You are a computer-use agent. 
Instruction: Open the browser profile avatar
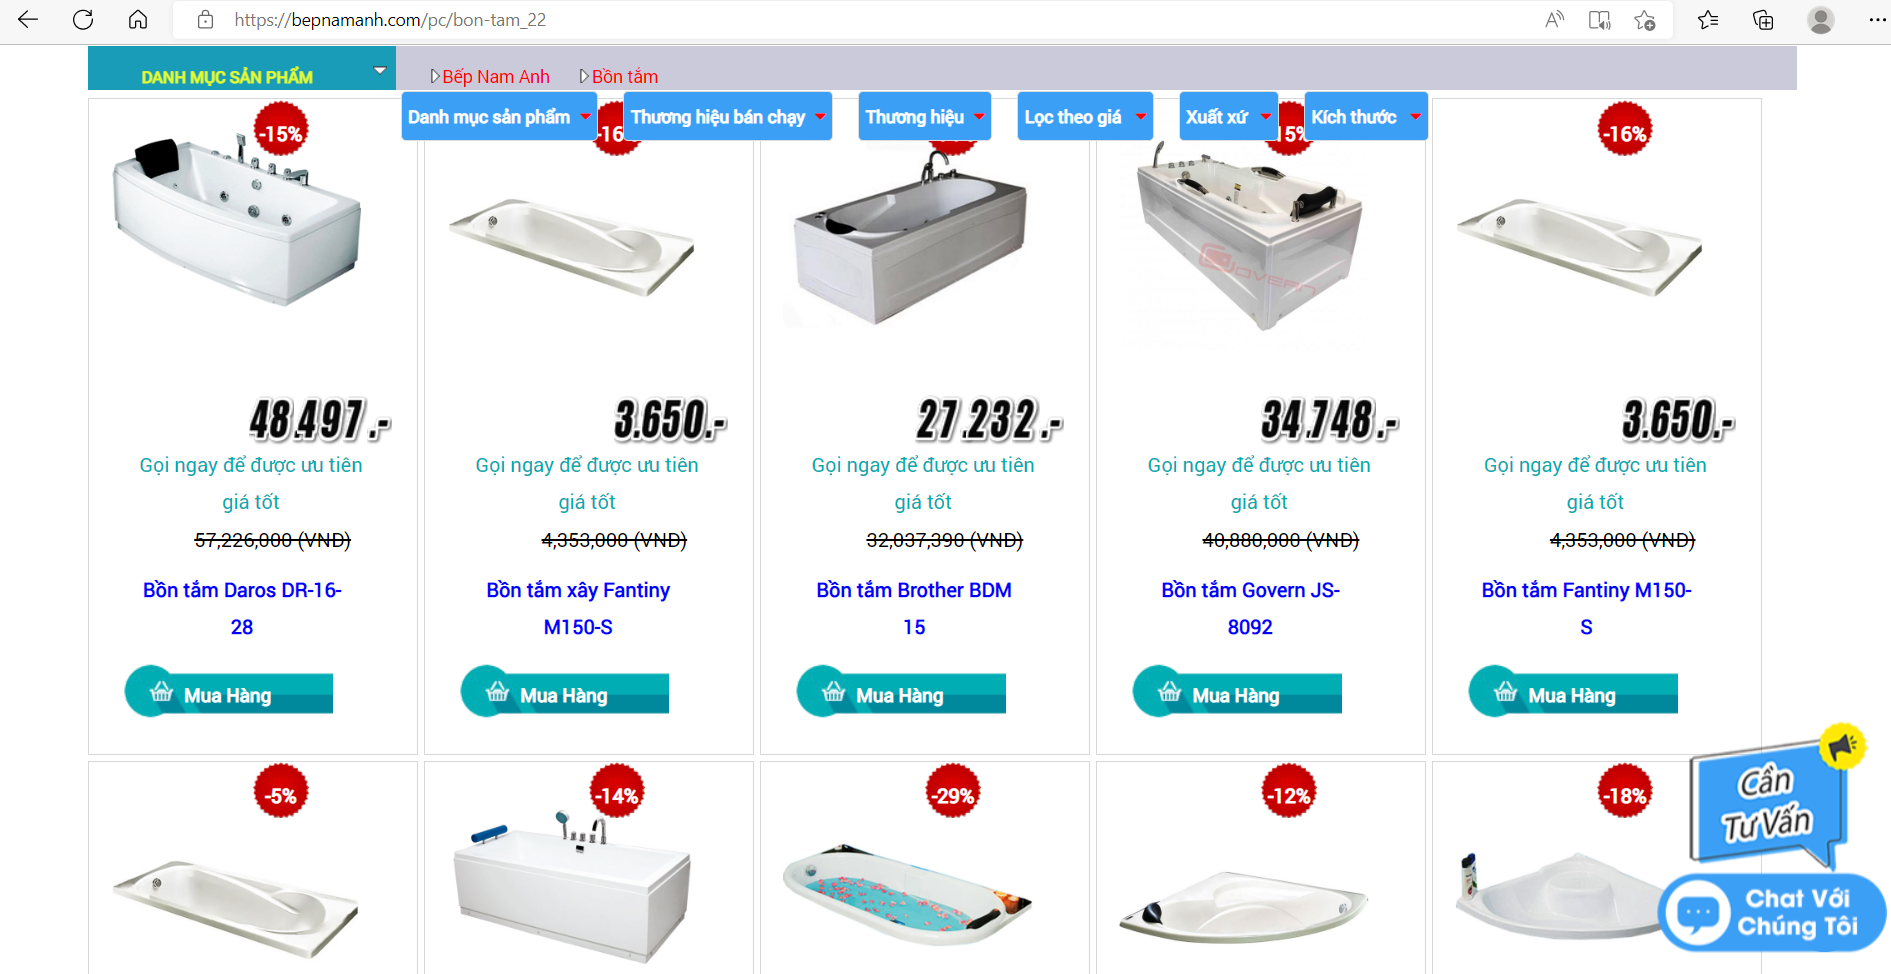pyautogui.click(x=1820, y=20)
